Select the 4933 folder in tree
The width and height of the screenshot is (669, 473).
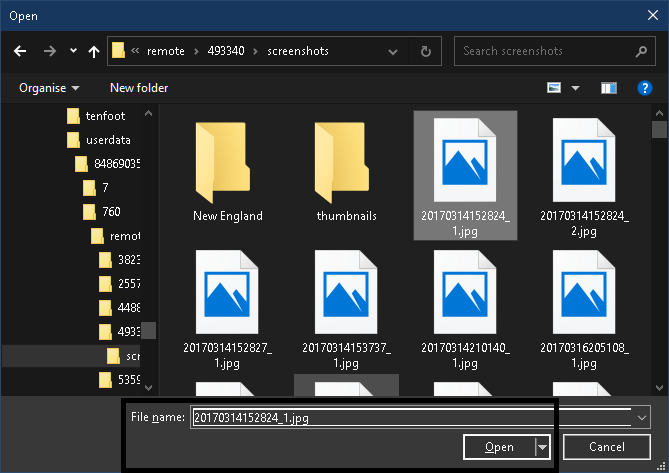pos(119,331)
